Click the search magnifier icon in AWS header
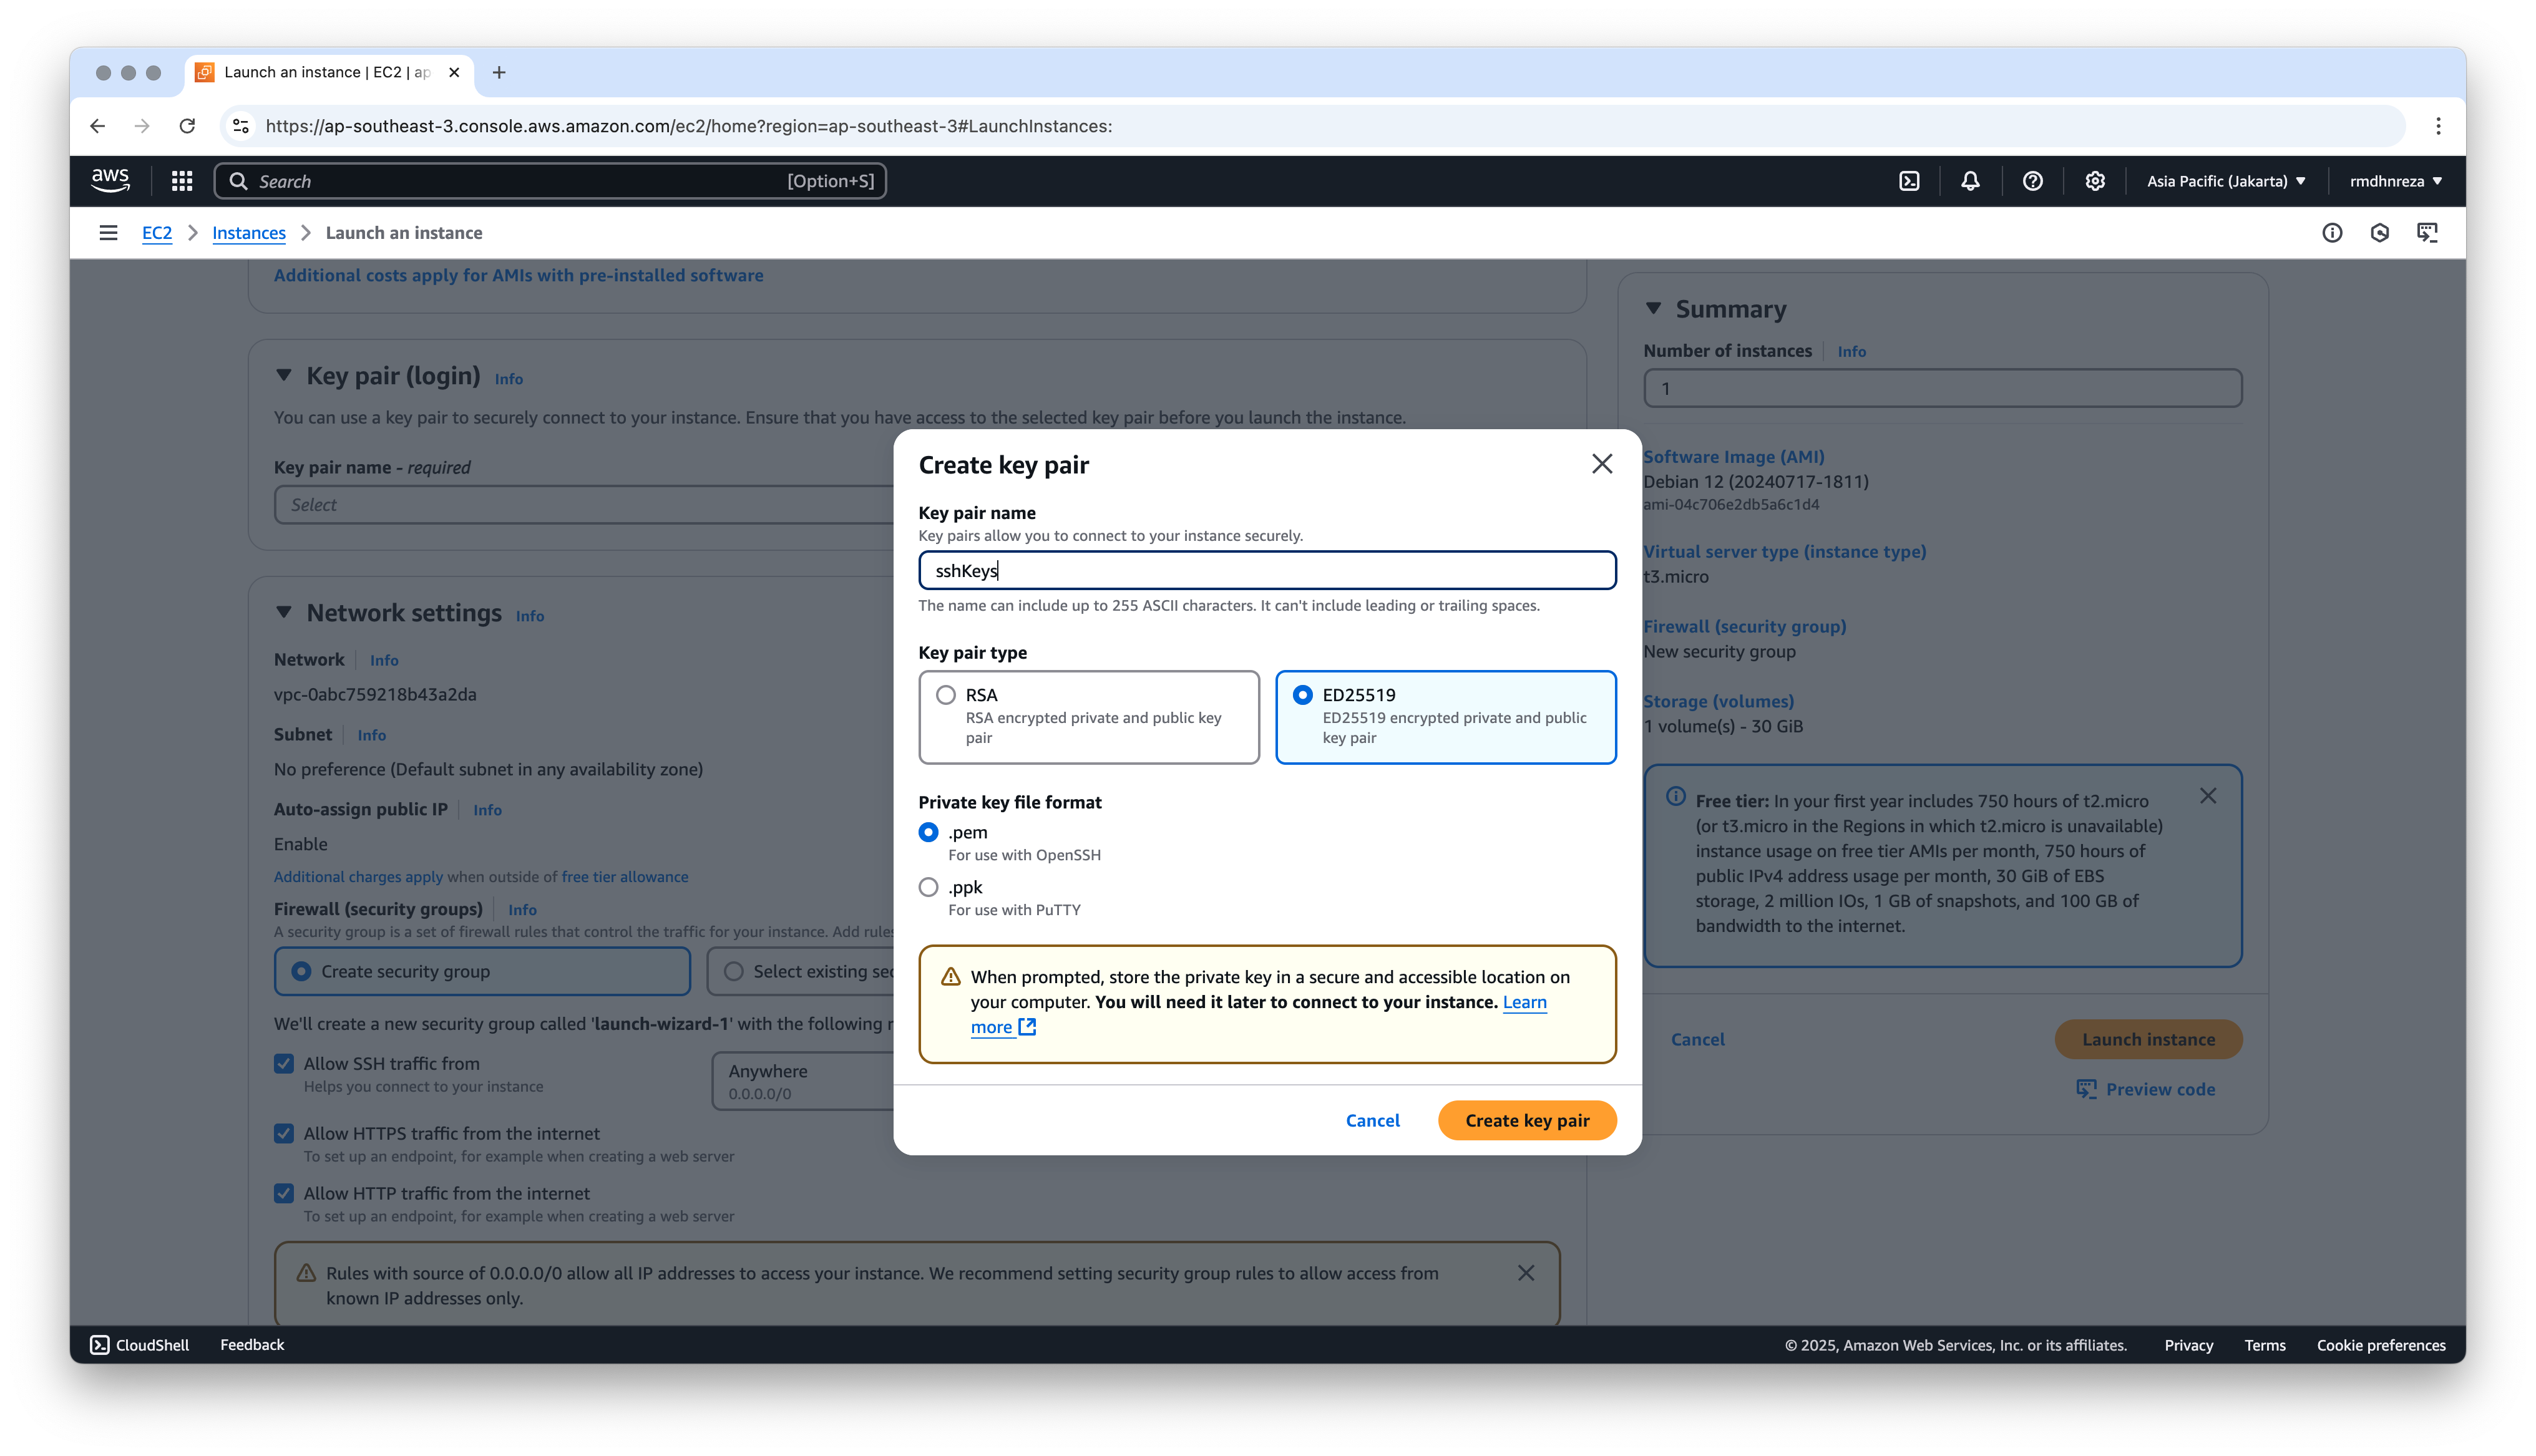The image size is (2536, 1456). [238, 181]
